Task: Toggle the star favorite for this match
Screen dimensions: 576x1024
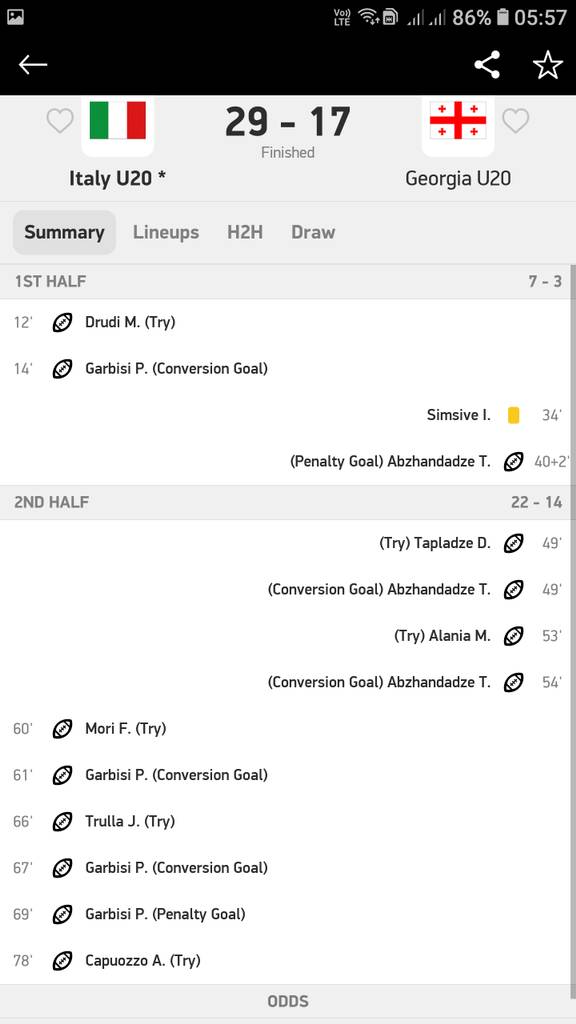Action: pos(547,65)
